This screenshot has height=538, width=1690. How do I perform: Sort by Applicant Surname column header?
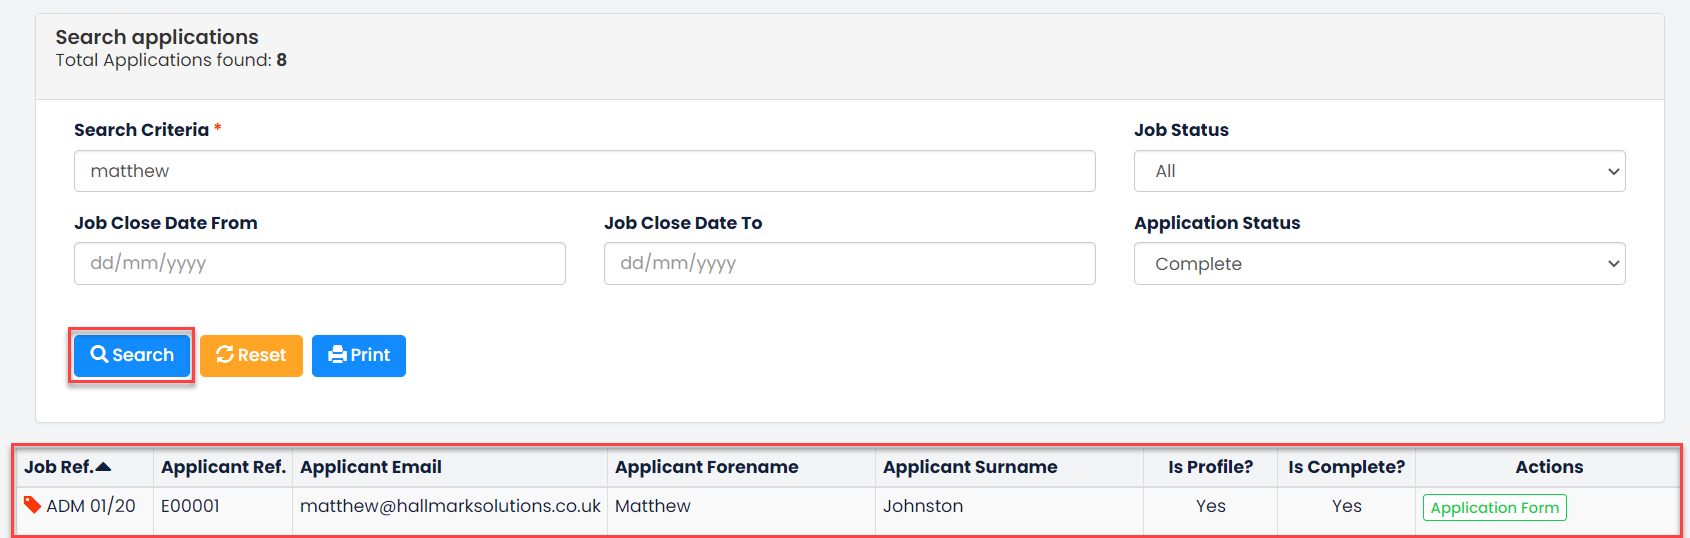[970, 467]
